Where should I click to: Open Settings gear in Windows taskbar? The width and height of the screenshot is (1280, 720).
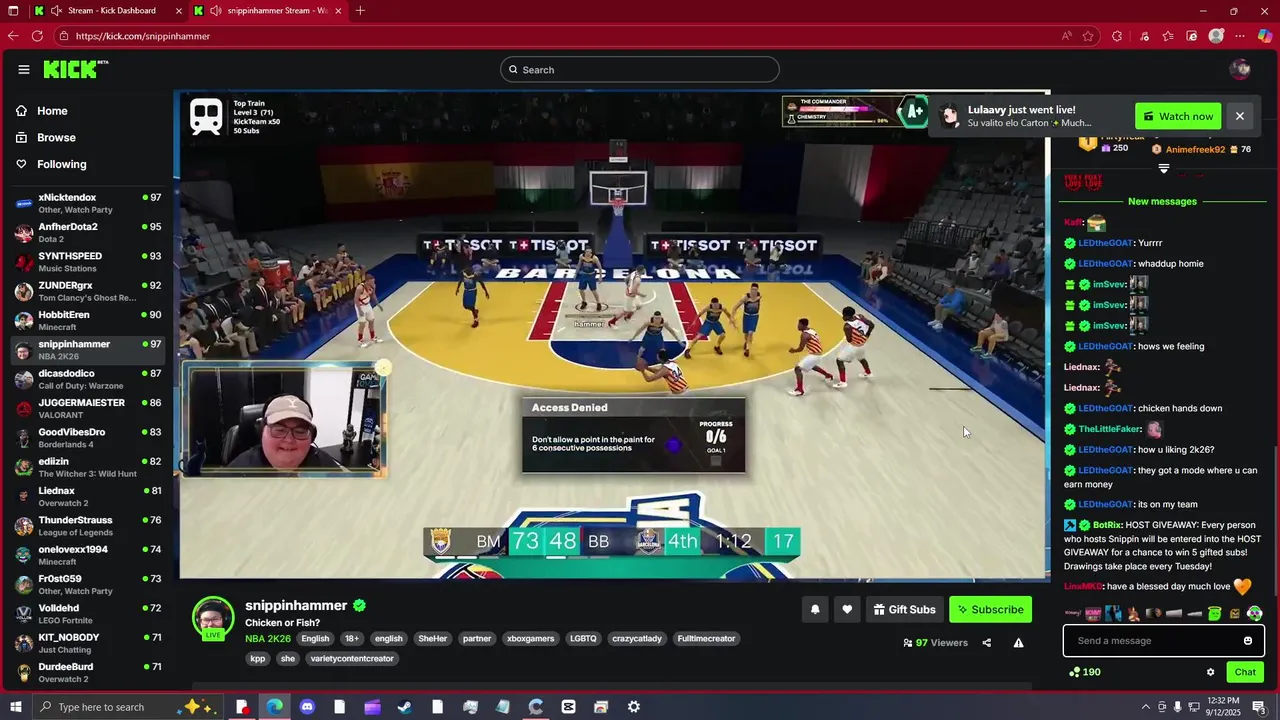pyautogui.click(x=633, y=707)
